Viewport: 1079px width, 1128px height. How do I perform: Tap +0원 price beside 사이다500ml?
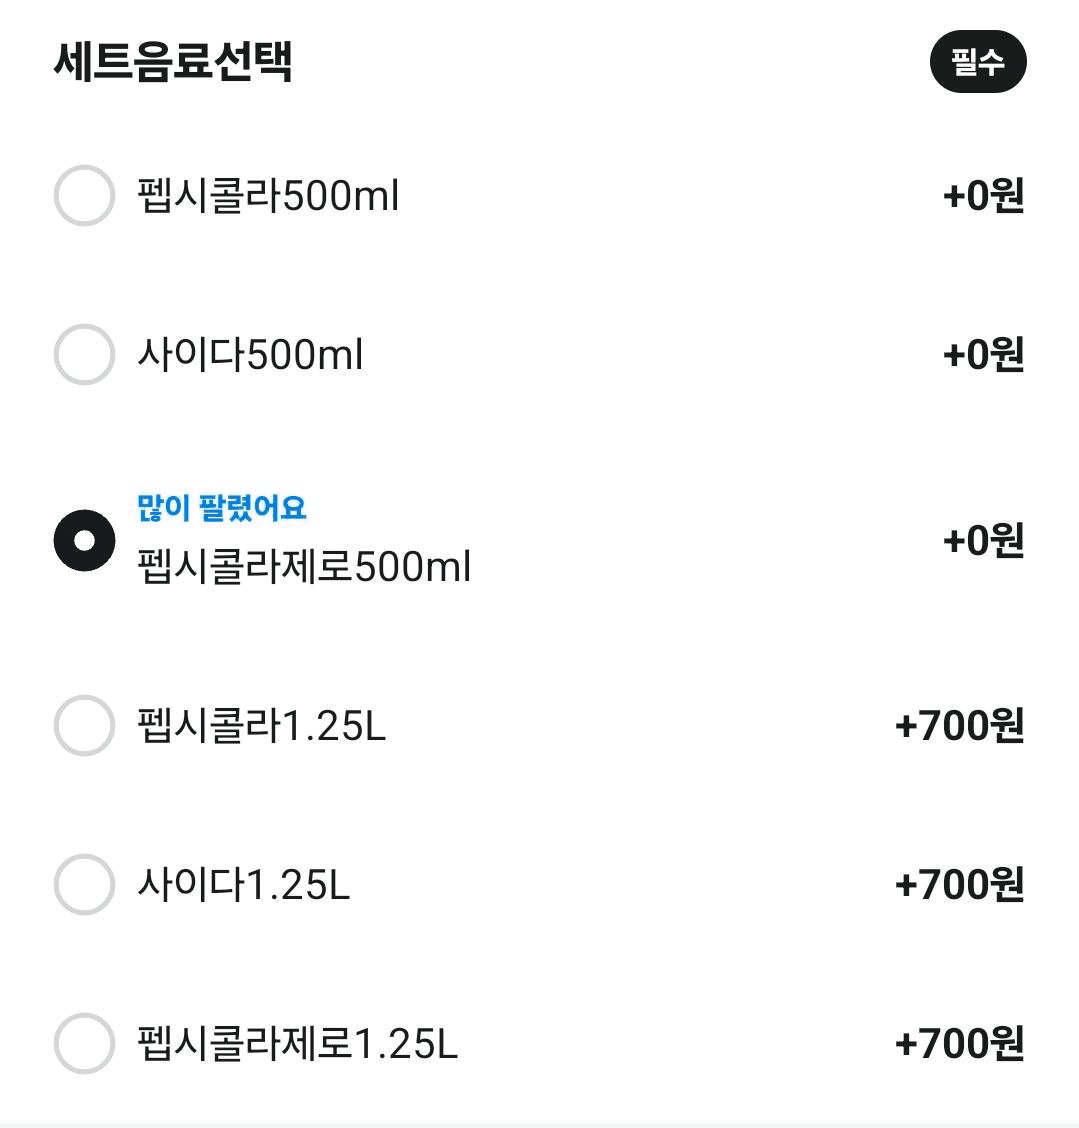point(984,355)
